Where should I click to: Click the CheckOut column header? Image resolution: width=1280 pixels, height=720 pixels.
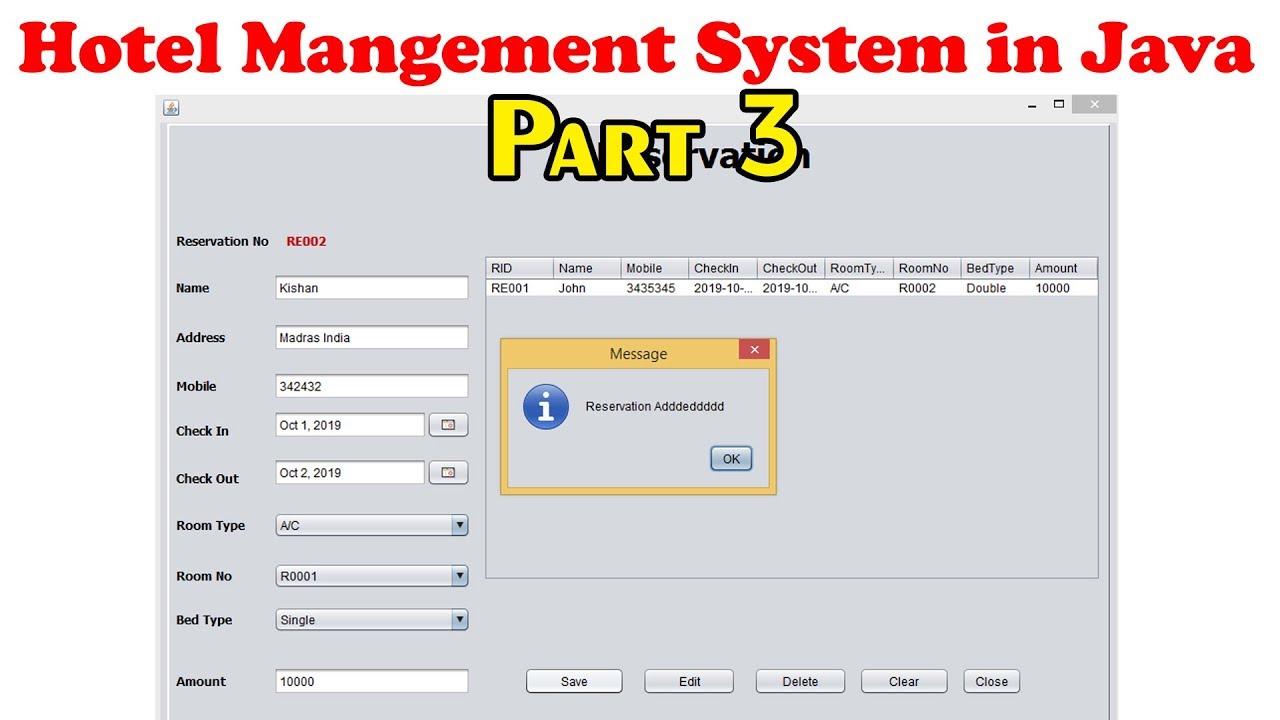pos(792,268)
